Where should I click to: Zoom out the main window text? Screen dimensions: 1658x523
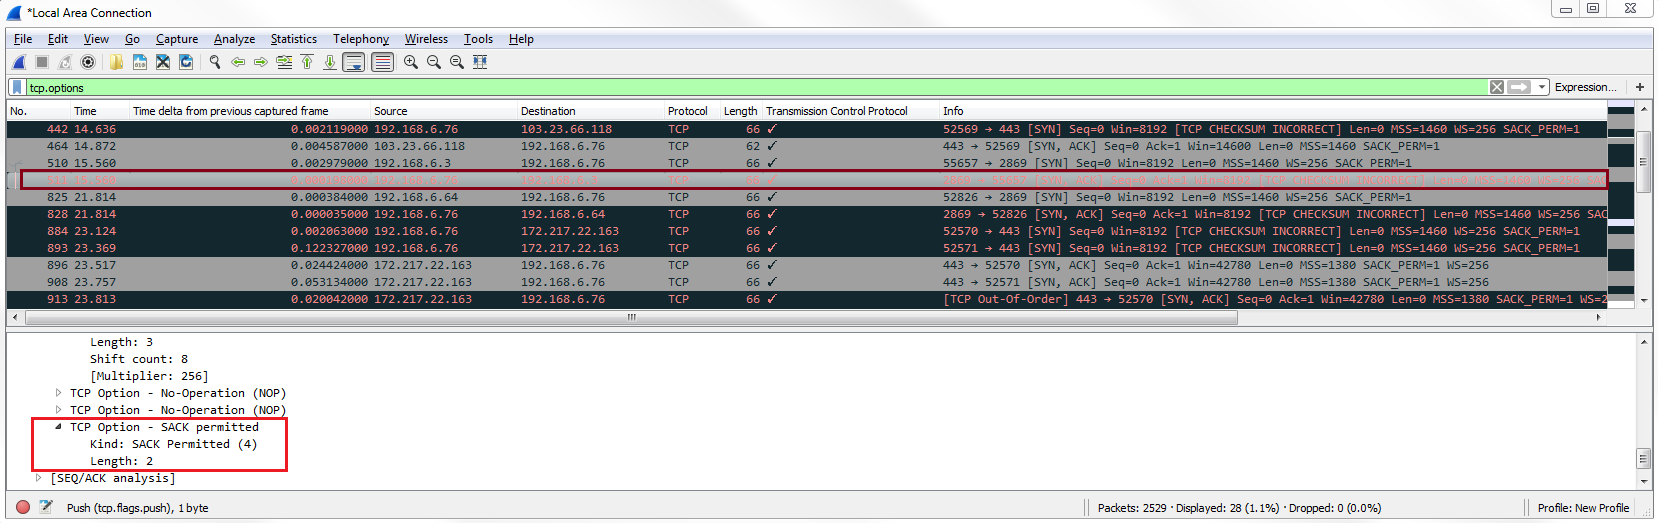(x=434, y=62)
